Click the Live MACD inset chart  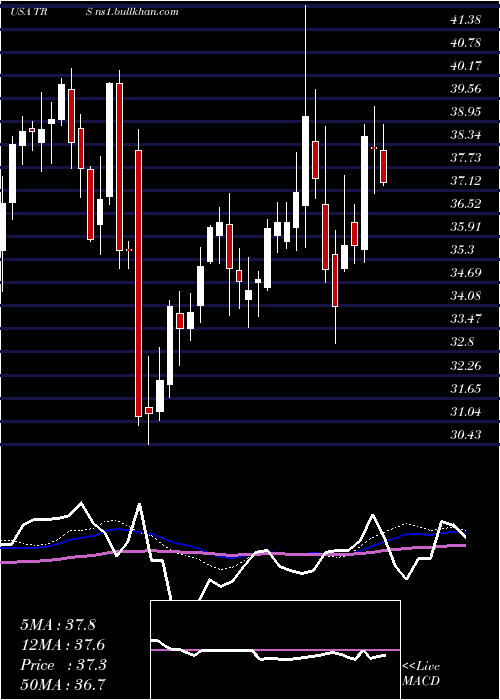pyautogui.click(x=275, y=650)
